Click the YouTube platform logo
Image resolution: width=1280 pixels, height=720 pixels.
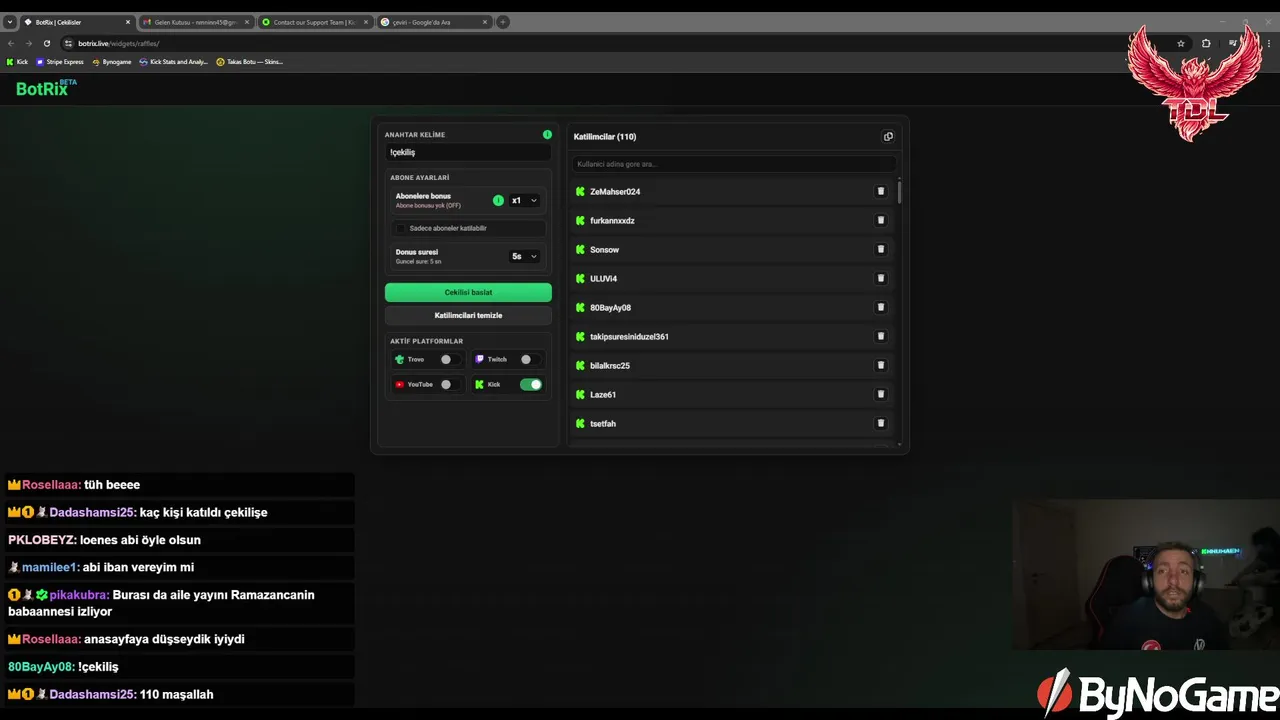click(400, 384)
